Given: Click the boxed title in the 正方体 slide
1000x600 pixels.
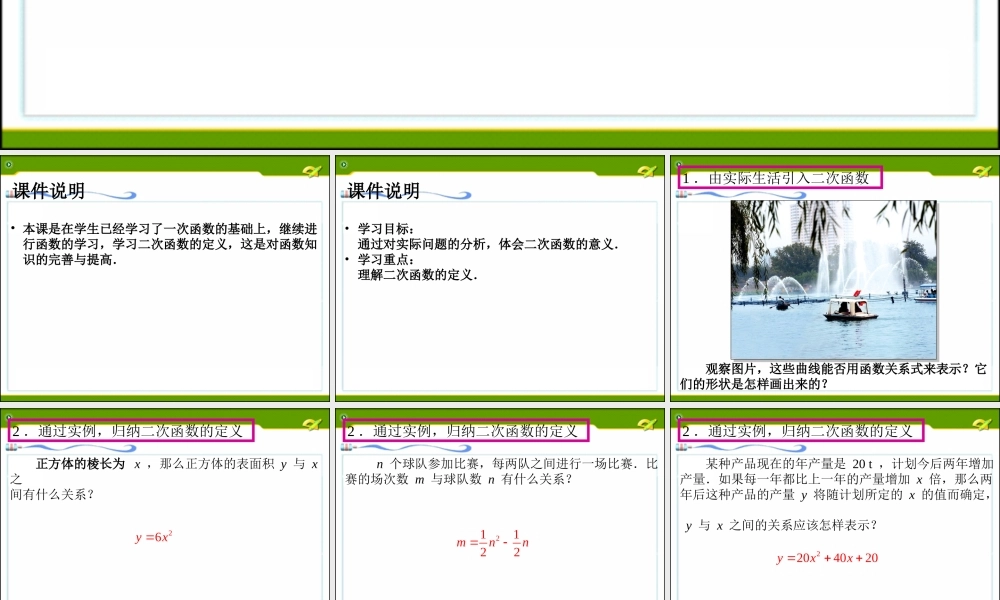Looking at the screenshot, I should click(131, 430).
